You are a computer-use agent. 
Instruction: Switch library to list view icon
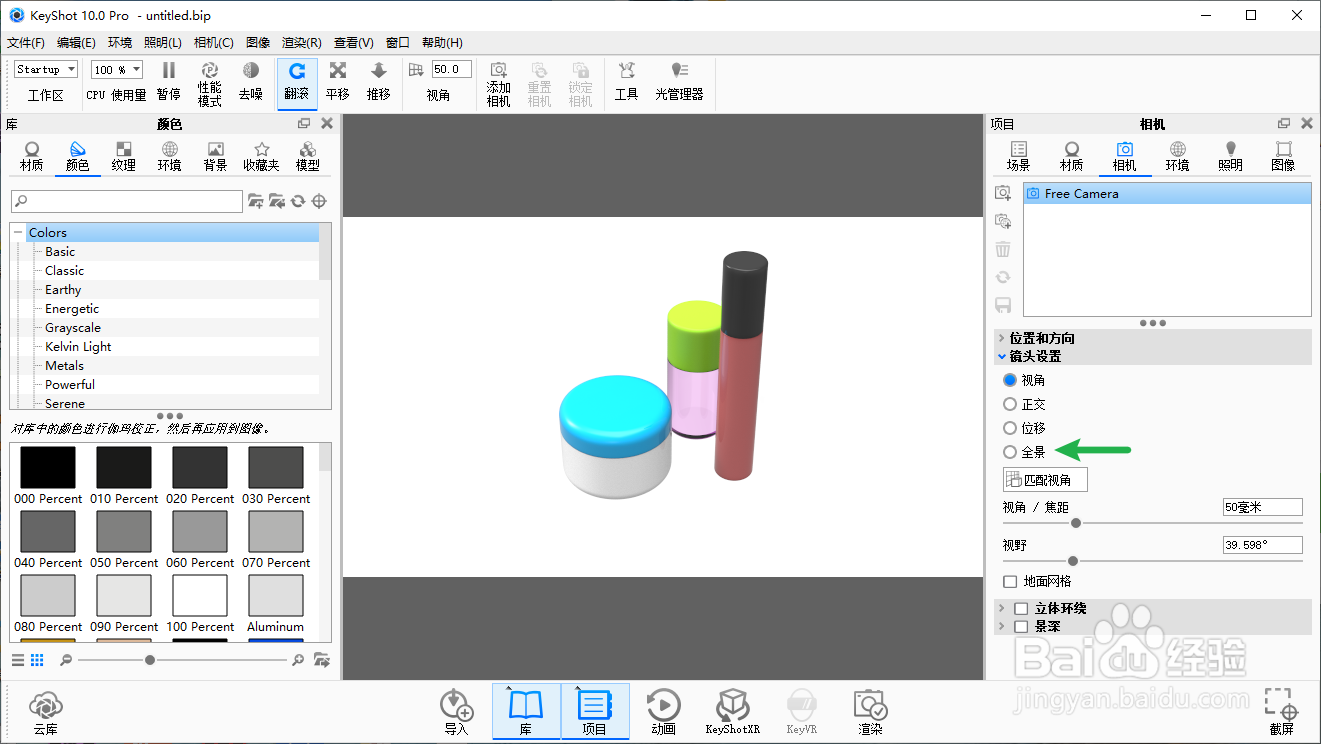18,660
